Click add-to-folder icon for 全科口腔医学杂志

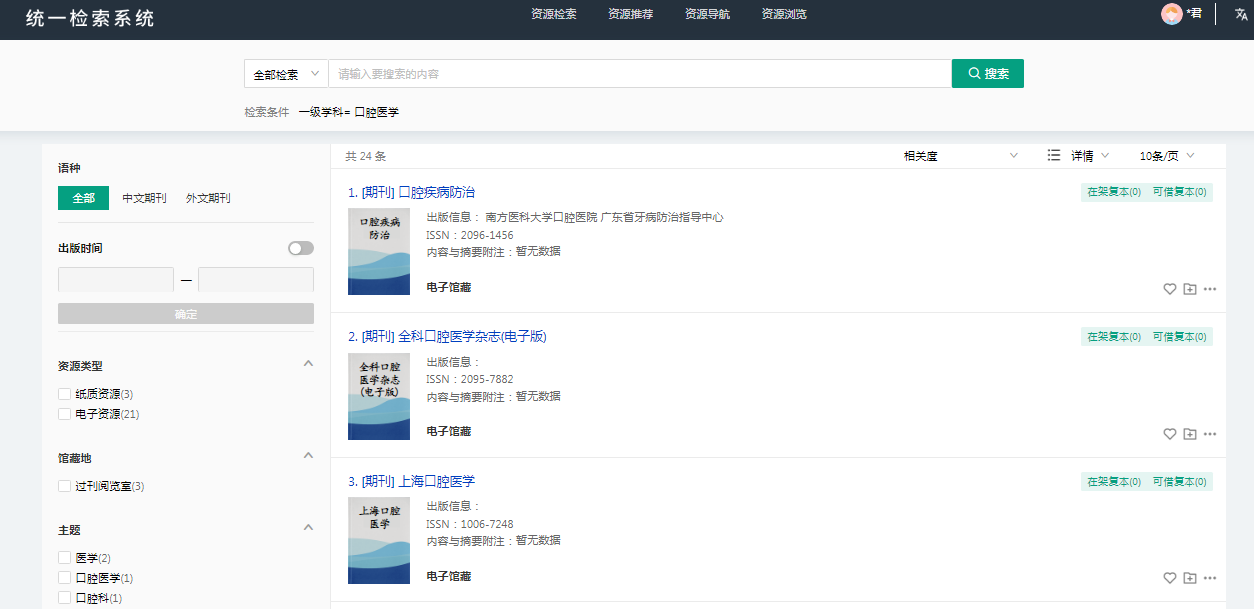1190,434
